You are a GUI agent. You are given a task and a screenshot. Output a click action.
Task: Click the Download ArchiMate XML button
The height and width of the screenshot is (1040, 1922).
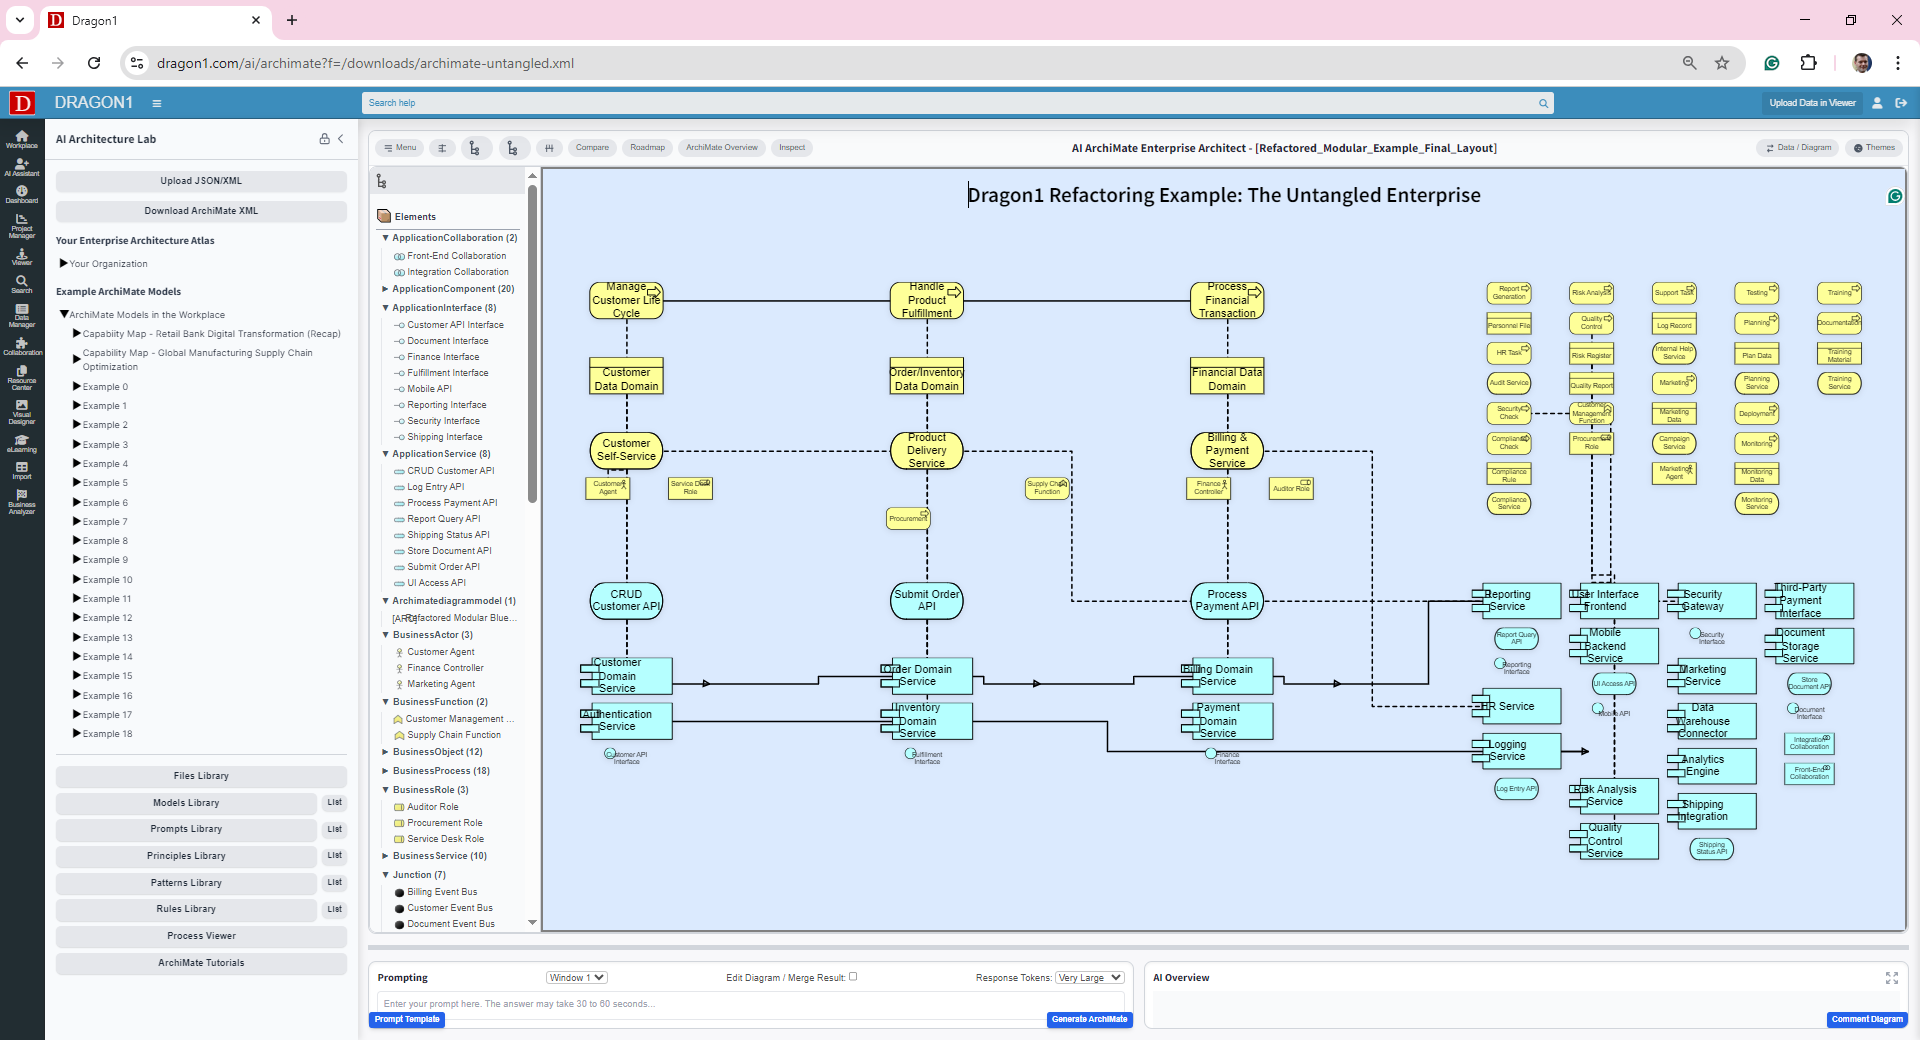coord(201,211)
